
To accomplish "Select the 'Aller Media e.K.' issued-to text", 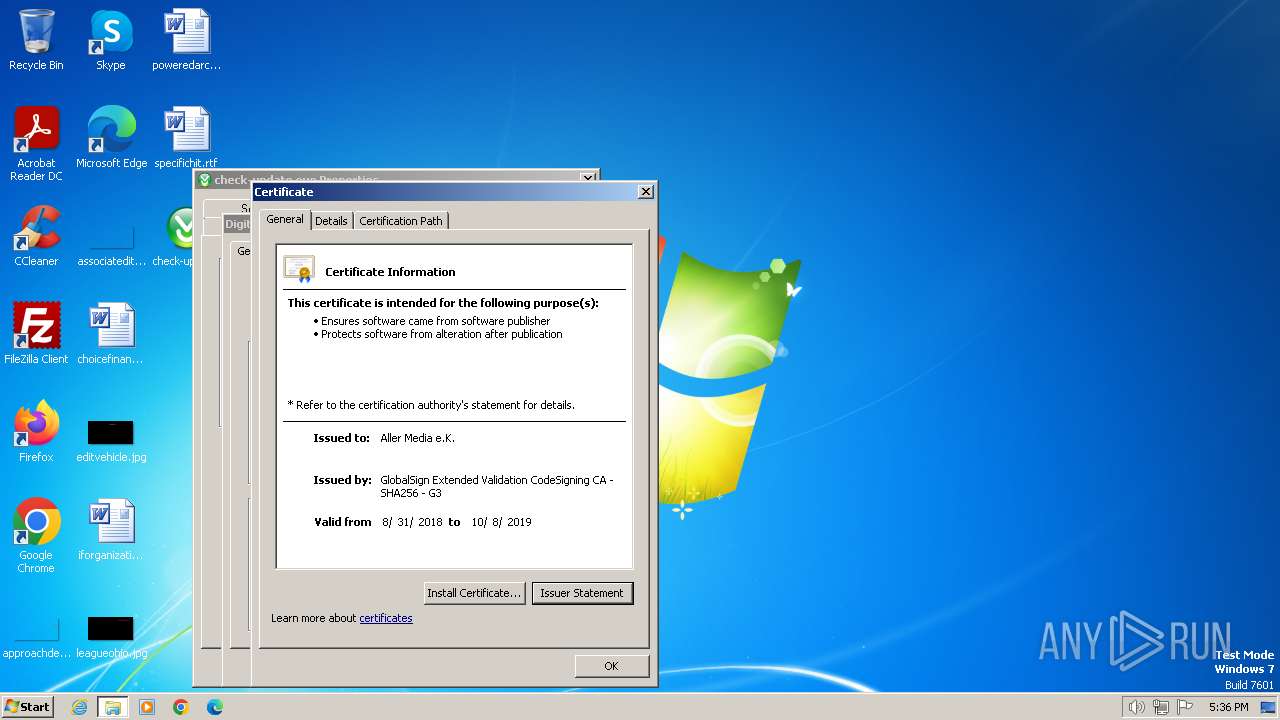I will click(418, 438).
